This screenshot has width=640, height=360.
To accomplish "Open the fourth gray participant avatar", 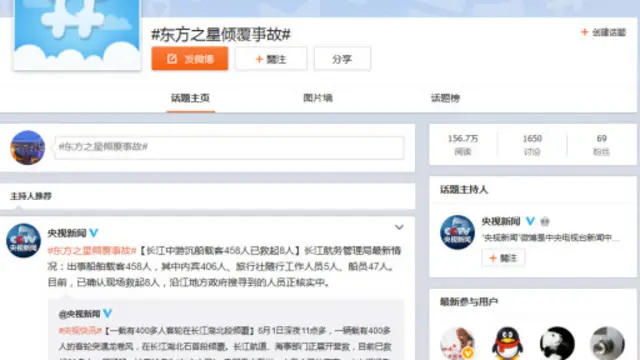I will click(607, 343).
